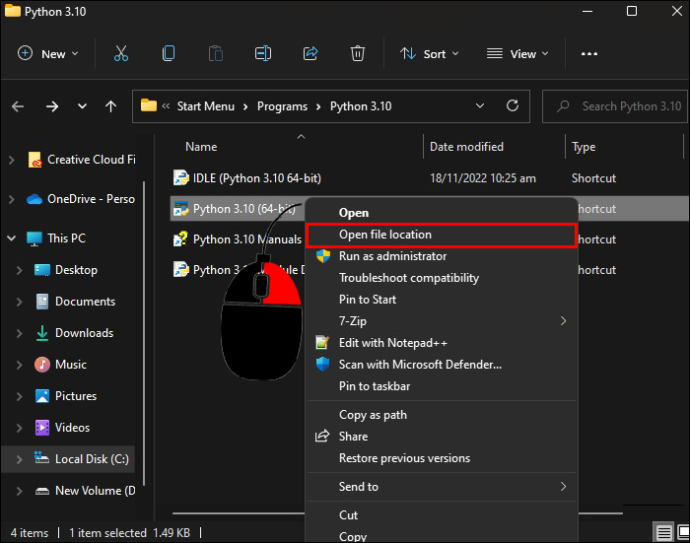Collapse the This PC tree node
This screenshot has height=543, width=690.
tap(12, 238)
